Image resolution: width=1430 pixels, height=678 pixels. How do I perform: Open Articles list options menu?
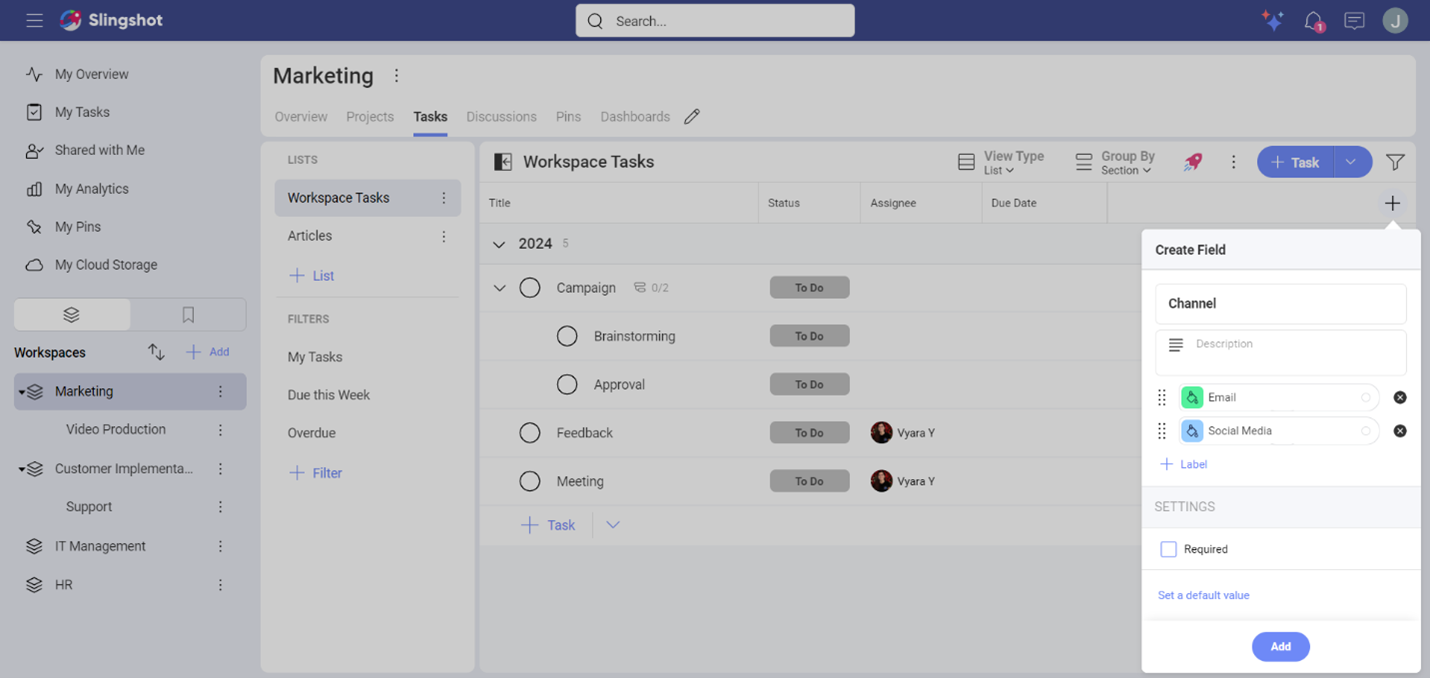(x=444, y=237)
